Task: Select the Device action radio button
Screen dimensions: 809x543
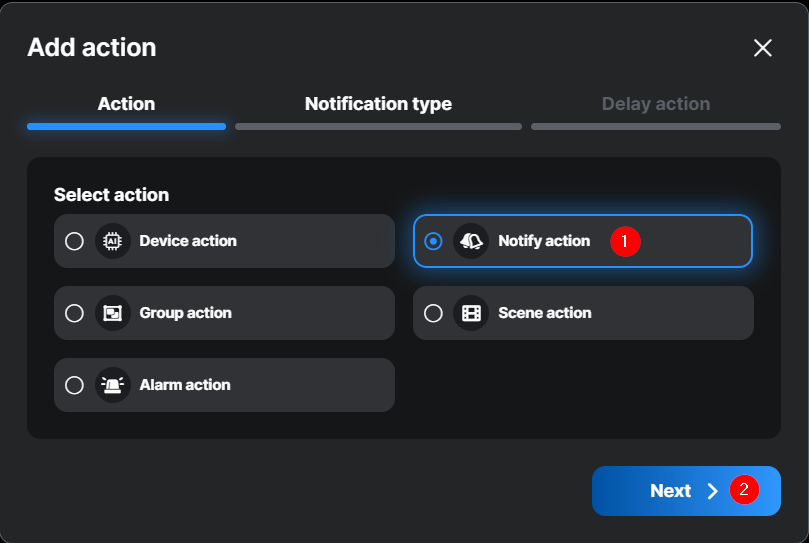Action: (74, 241)
